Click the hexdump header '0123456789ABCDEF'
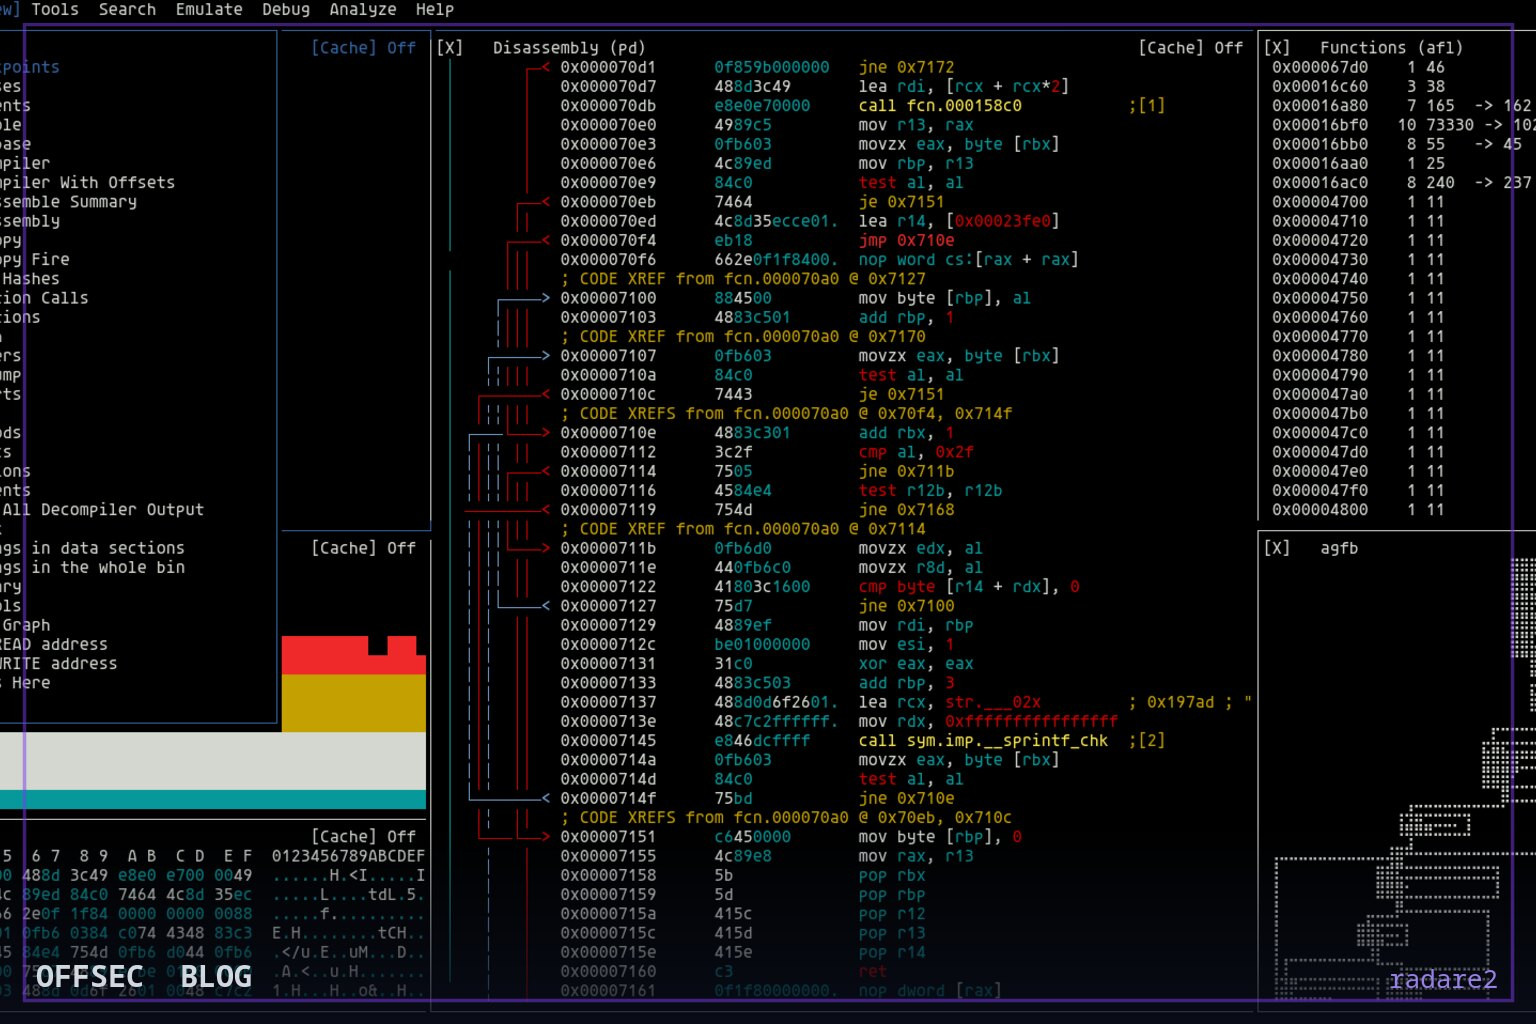The height and width of the screenshot is (1024, 1536). (348, 856)
